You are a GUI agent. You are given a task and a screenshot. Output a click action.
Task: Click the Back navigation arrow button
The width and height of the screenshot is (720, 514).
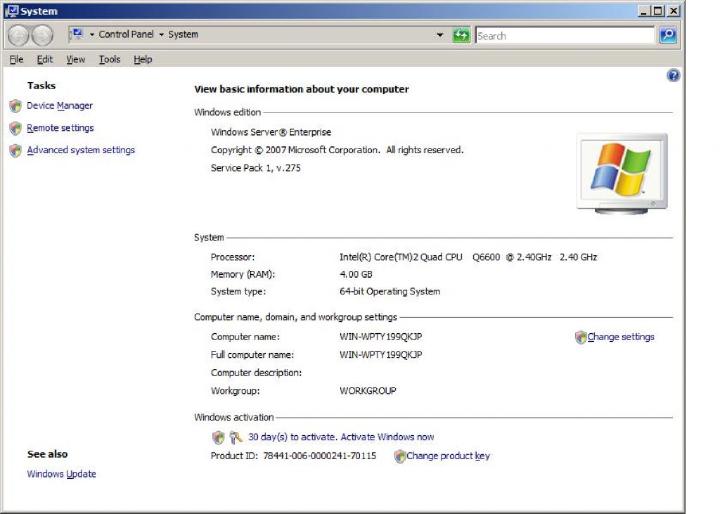coord(18,35)
